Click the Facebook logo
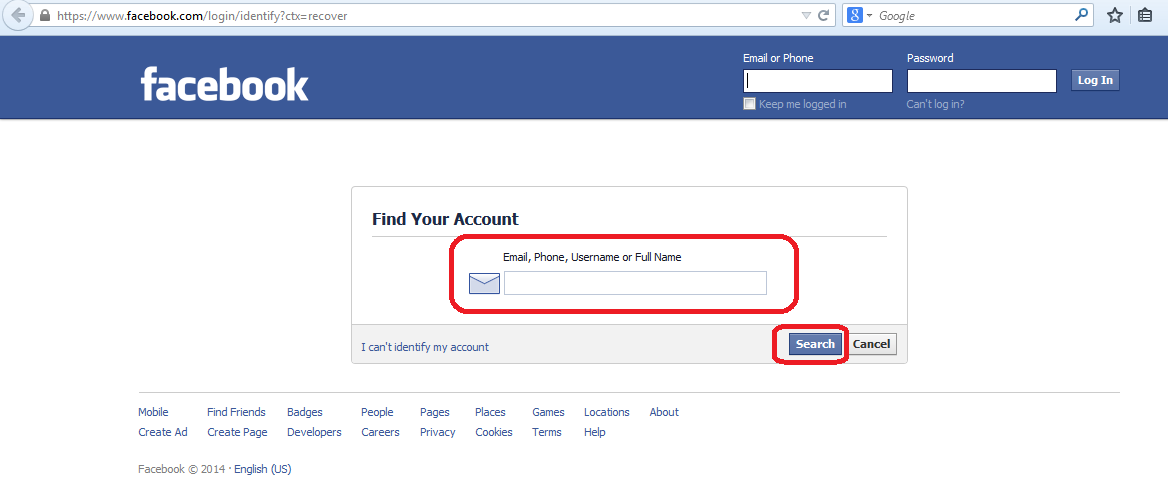 pos(224,83)
